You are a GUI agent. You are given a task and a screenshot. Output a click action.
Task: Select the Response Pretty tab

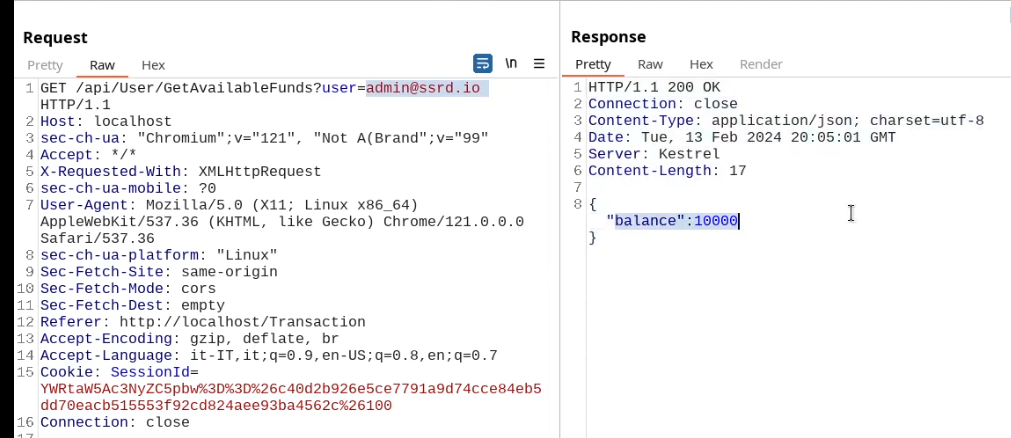[x=593, y=65]
